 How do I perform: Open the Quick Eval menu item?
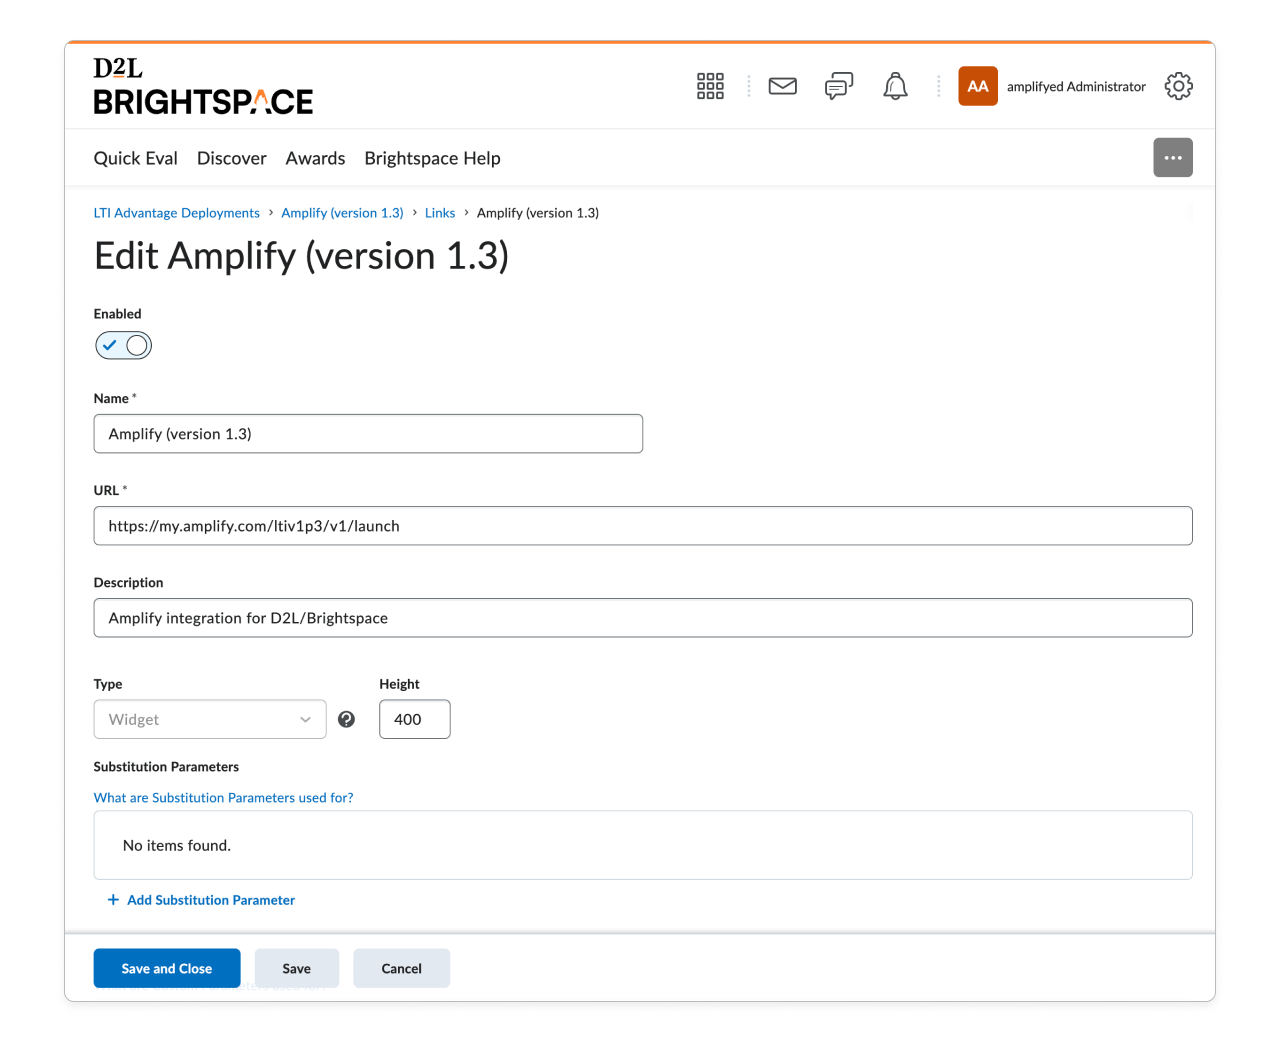coord(135,158)
